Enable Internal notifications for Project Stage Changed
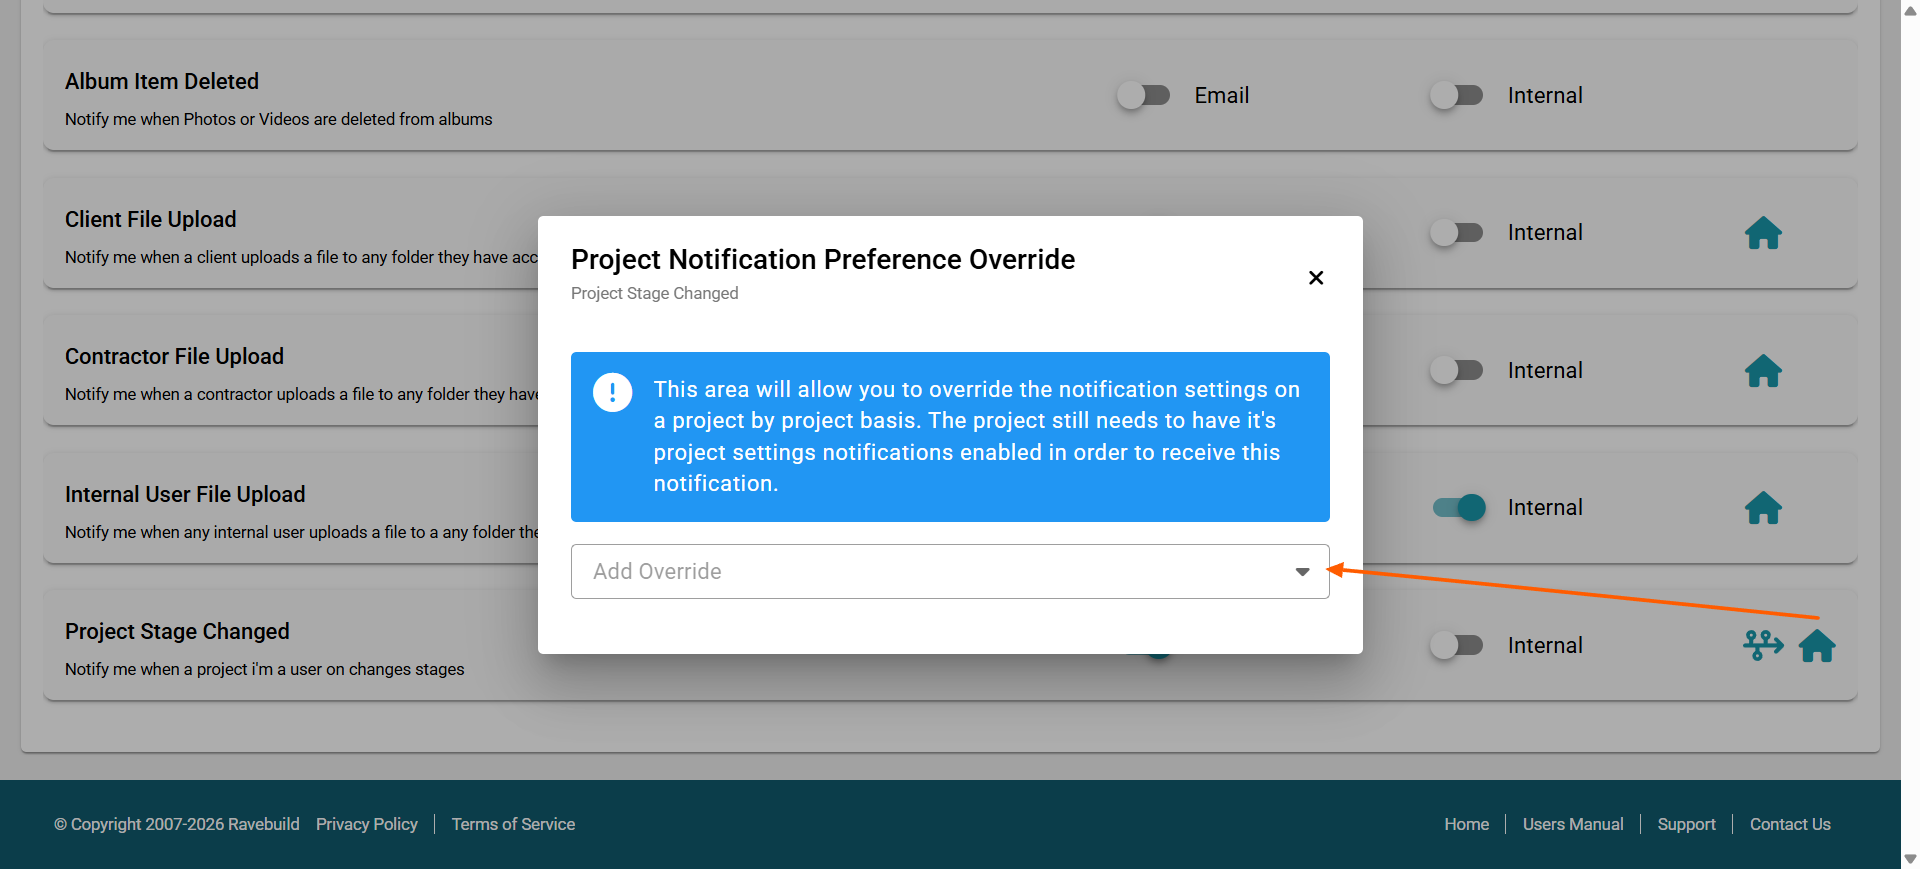 coord(1456,645)
